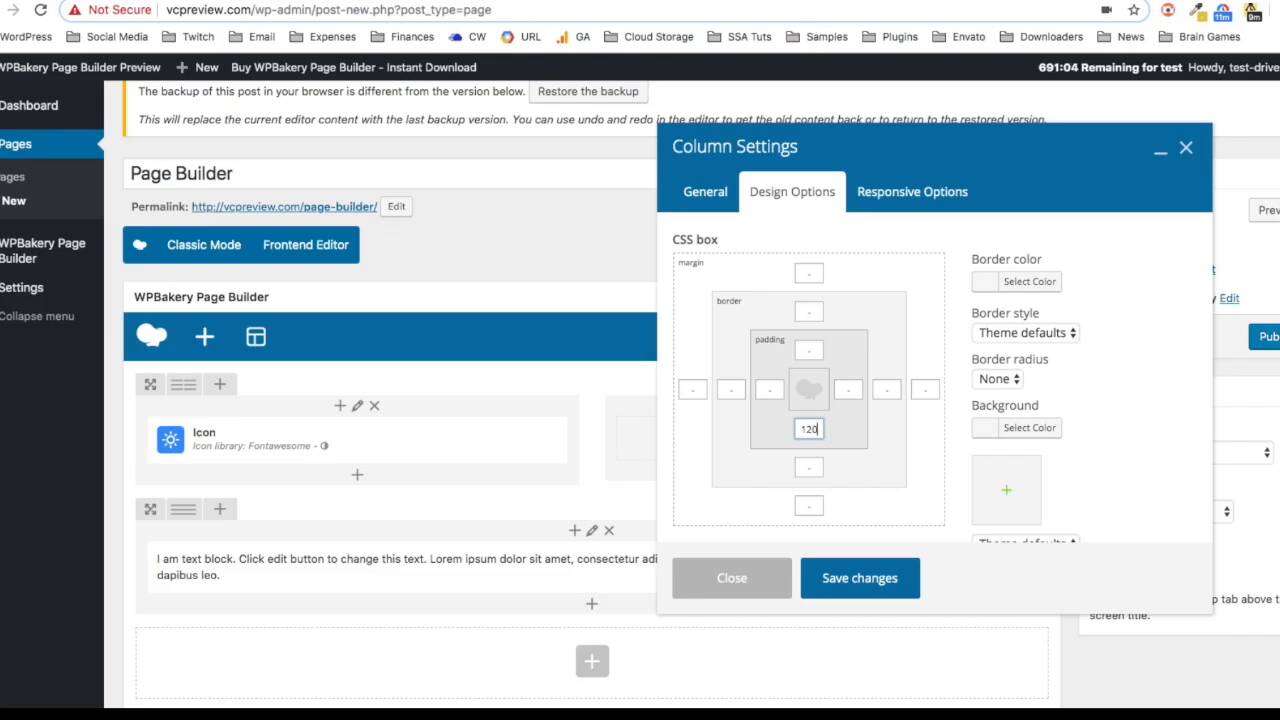1280x720 pixels.
Task: Collapse the WordPress admin menu
Action: point(37,316)
